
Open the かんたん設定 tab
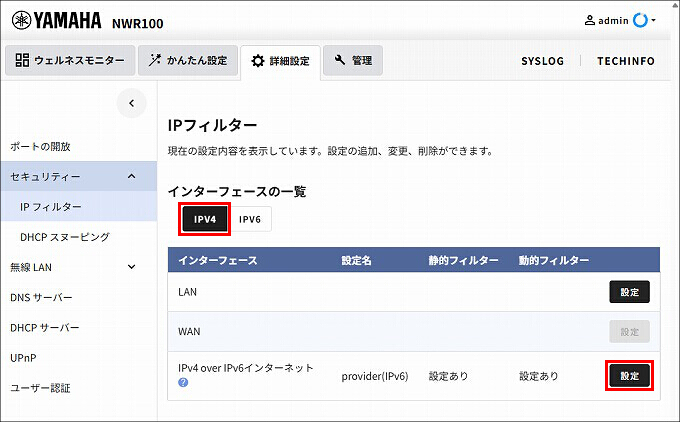(188, 60)
